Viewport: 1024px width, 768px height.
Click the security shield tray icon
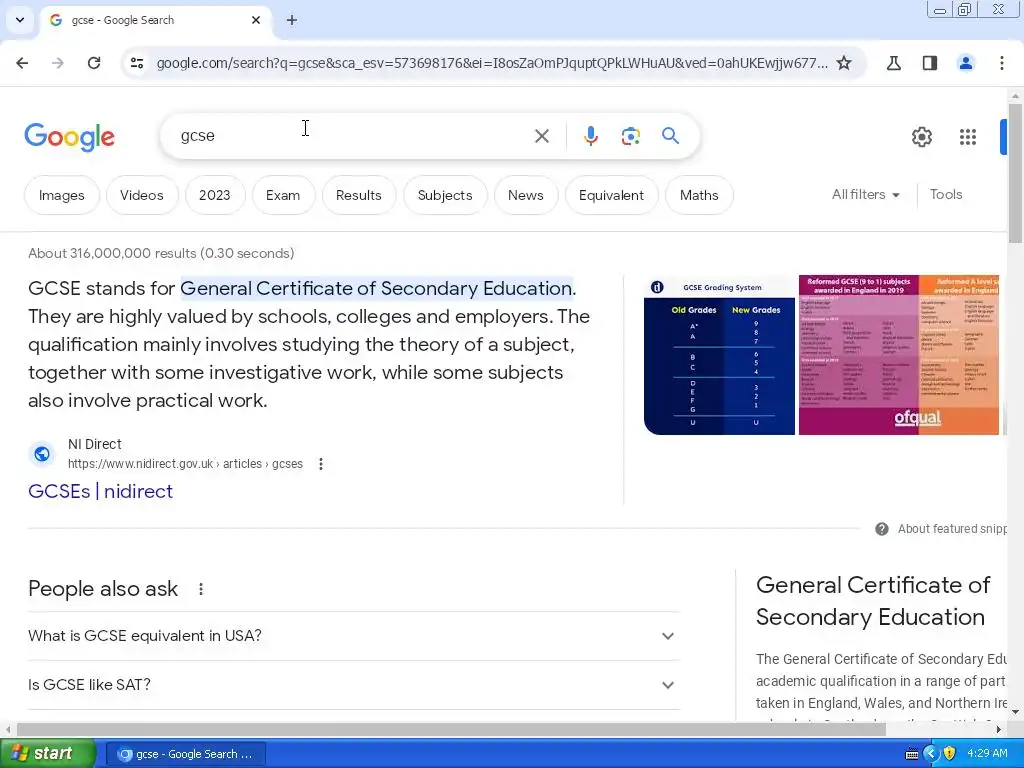[950, 754]
